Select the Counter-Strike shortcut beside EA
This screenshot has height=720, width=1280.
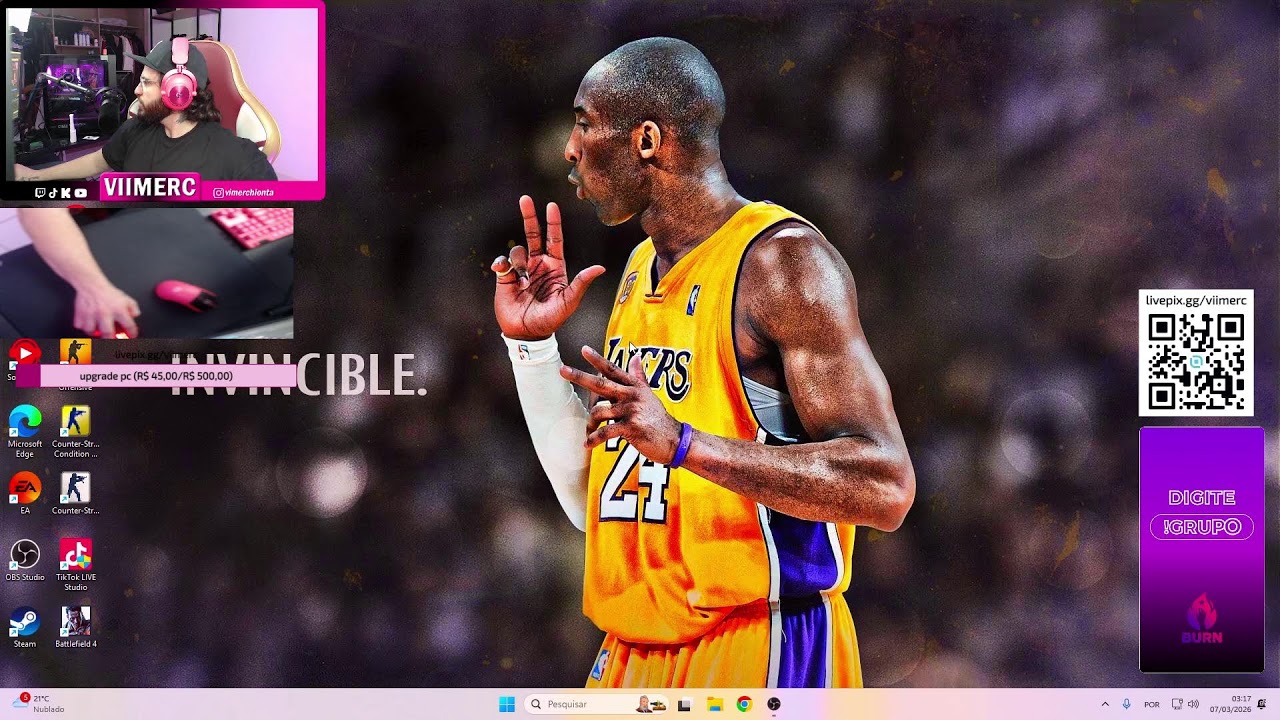tap(76, 493)
